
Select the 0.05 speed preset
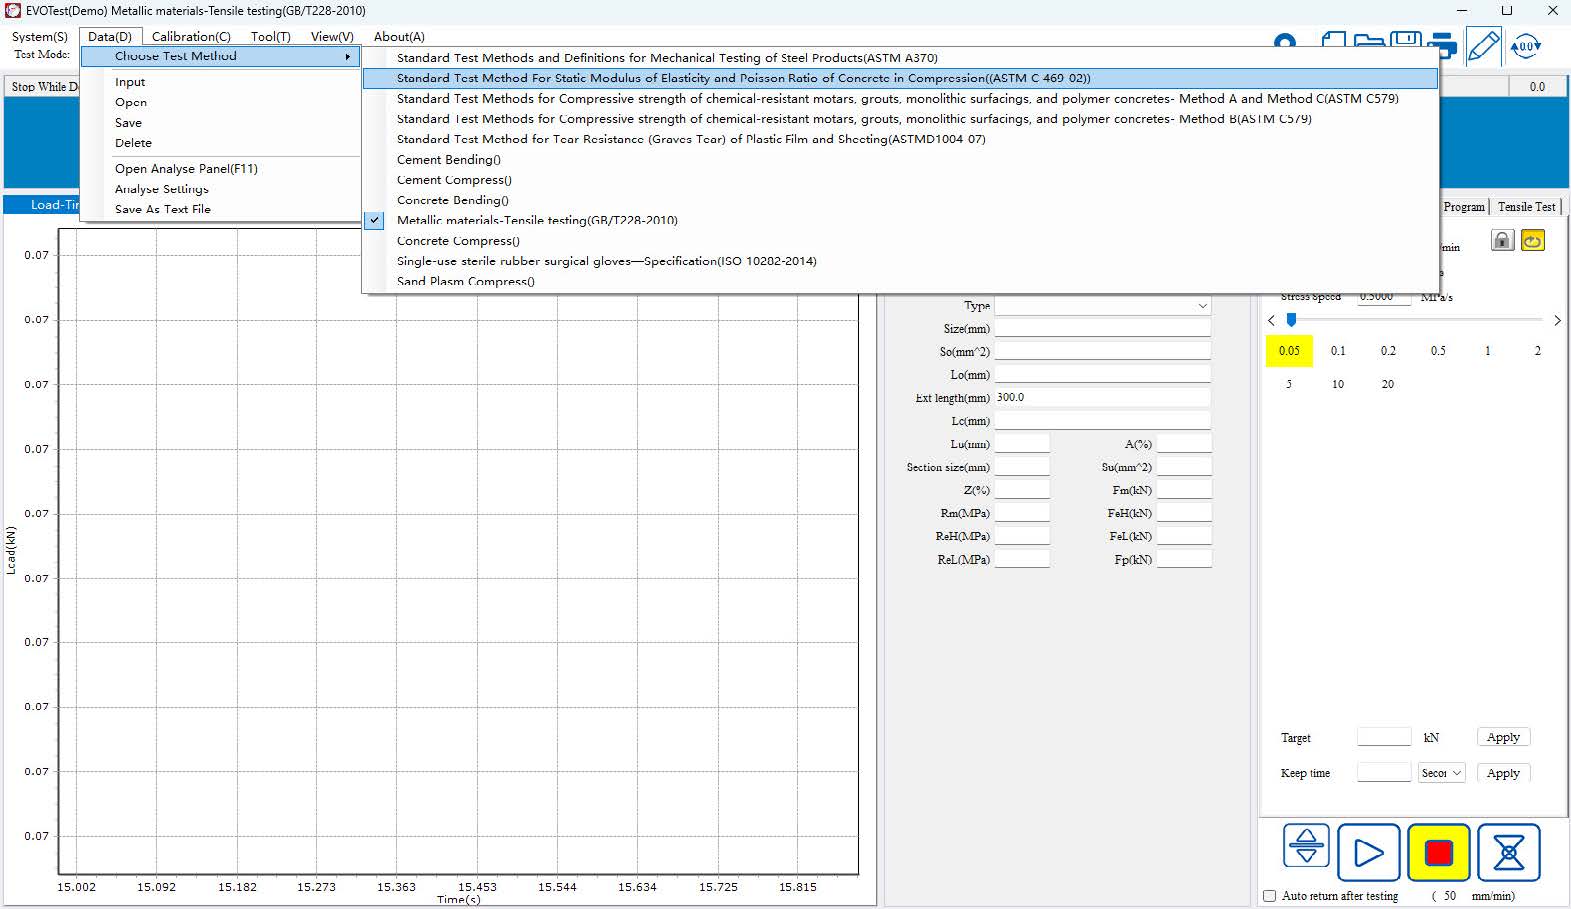pos(1289,351)
